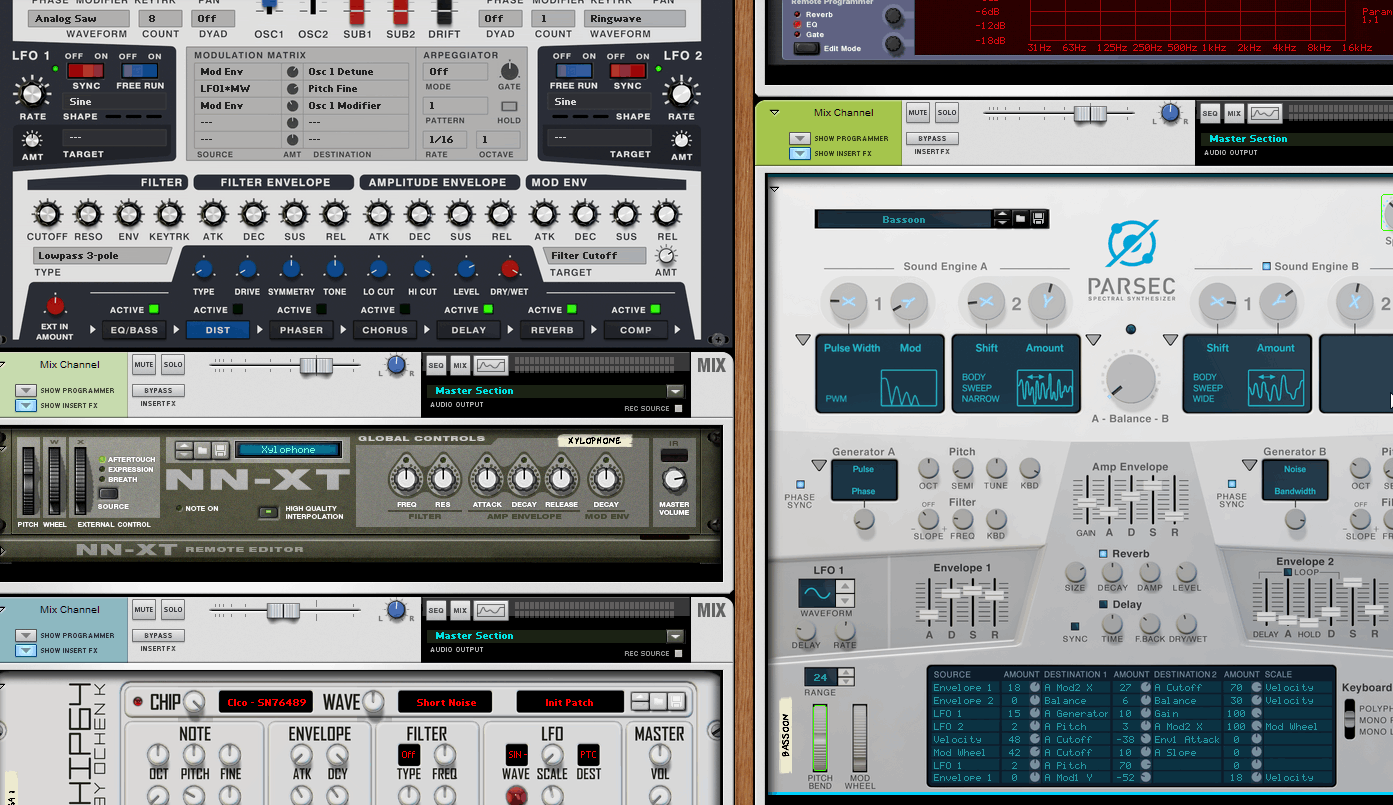The height and width of the screenshot is (805, 1393).
Task: Open Lowpass 3-pole filter type selector
Action: (103, 256)
